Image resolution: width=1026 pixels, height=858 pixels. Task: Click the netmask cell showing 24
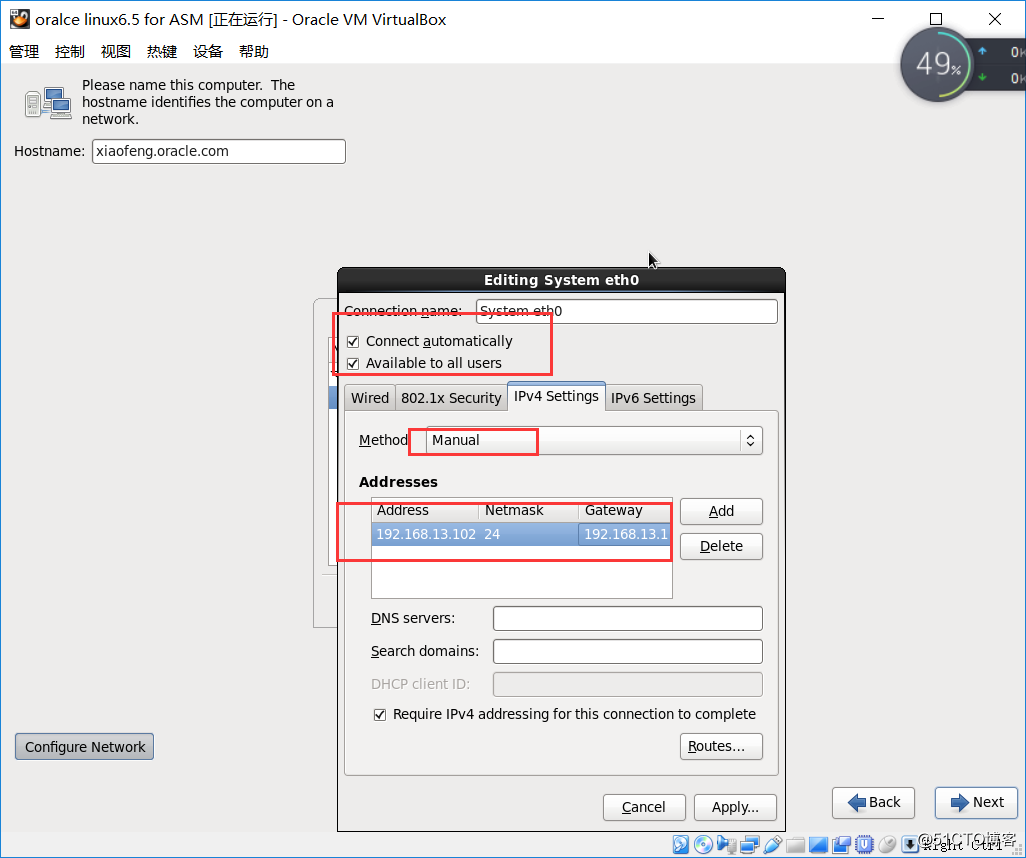529,534
